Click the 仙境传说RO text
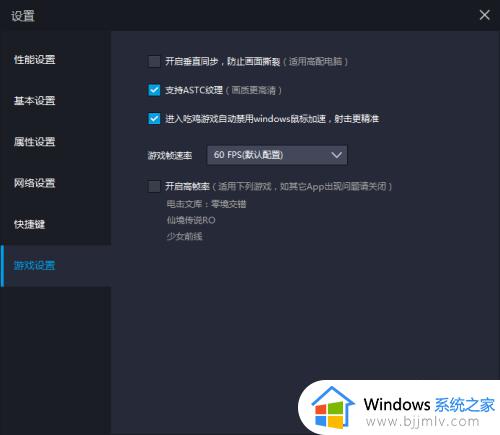The width and height of the screenshot is (500, 435). pyautogui.click(x=191, y=220)
